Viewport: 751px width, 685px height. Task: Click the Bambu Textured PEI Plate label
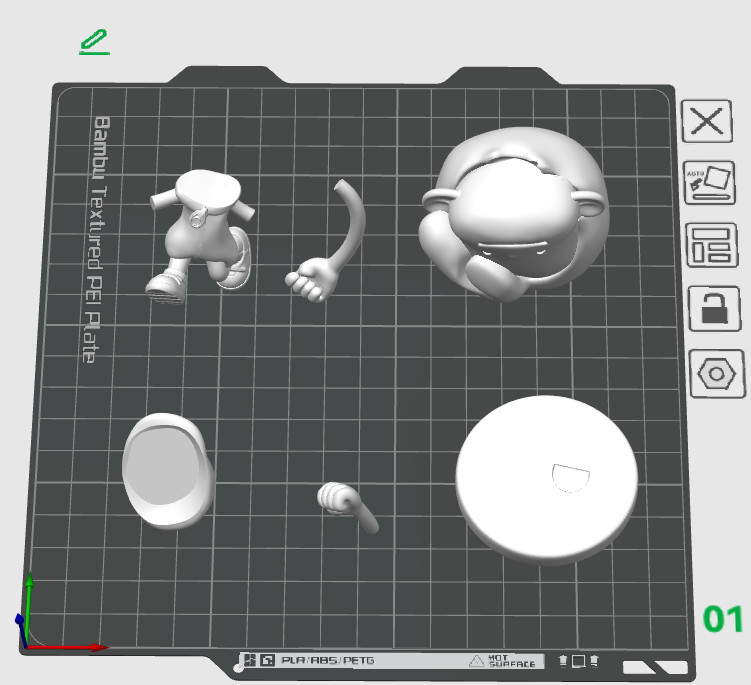pyautogui.click(x=96, y=239)
